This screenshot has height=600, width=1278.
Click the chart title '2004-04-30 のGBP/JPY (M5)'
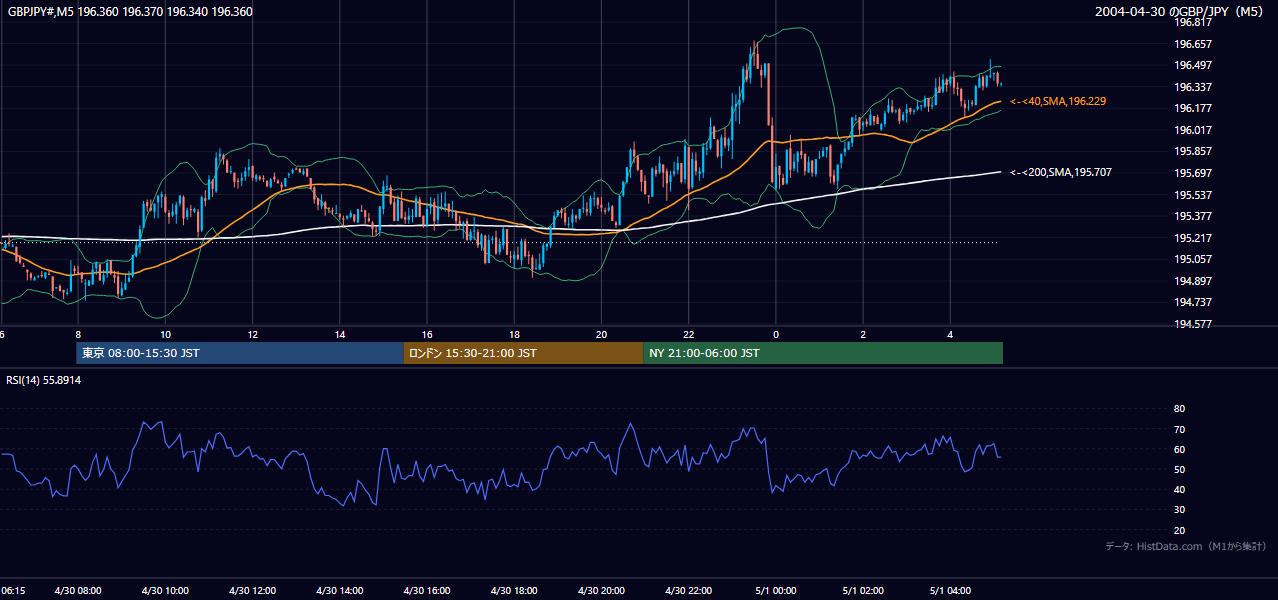tap(1181, 12)
